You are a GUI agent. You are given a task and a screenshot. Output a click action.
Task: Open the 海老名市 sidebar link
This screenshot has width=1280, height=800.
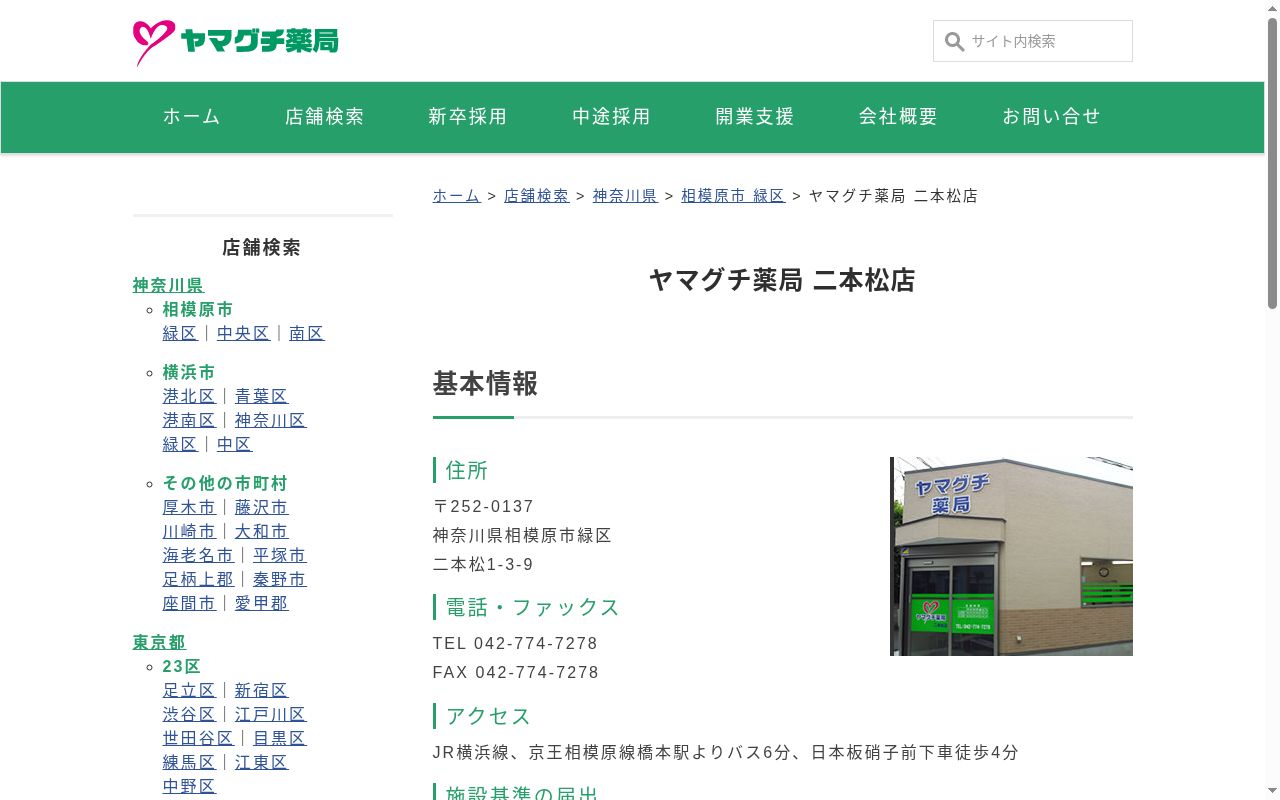[x=198, y=556]
